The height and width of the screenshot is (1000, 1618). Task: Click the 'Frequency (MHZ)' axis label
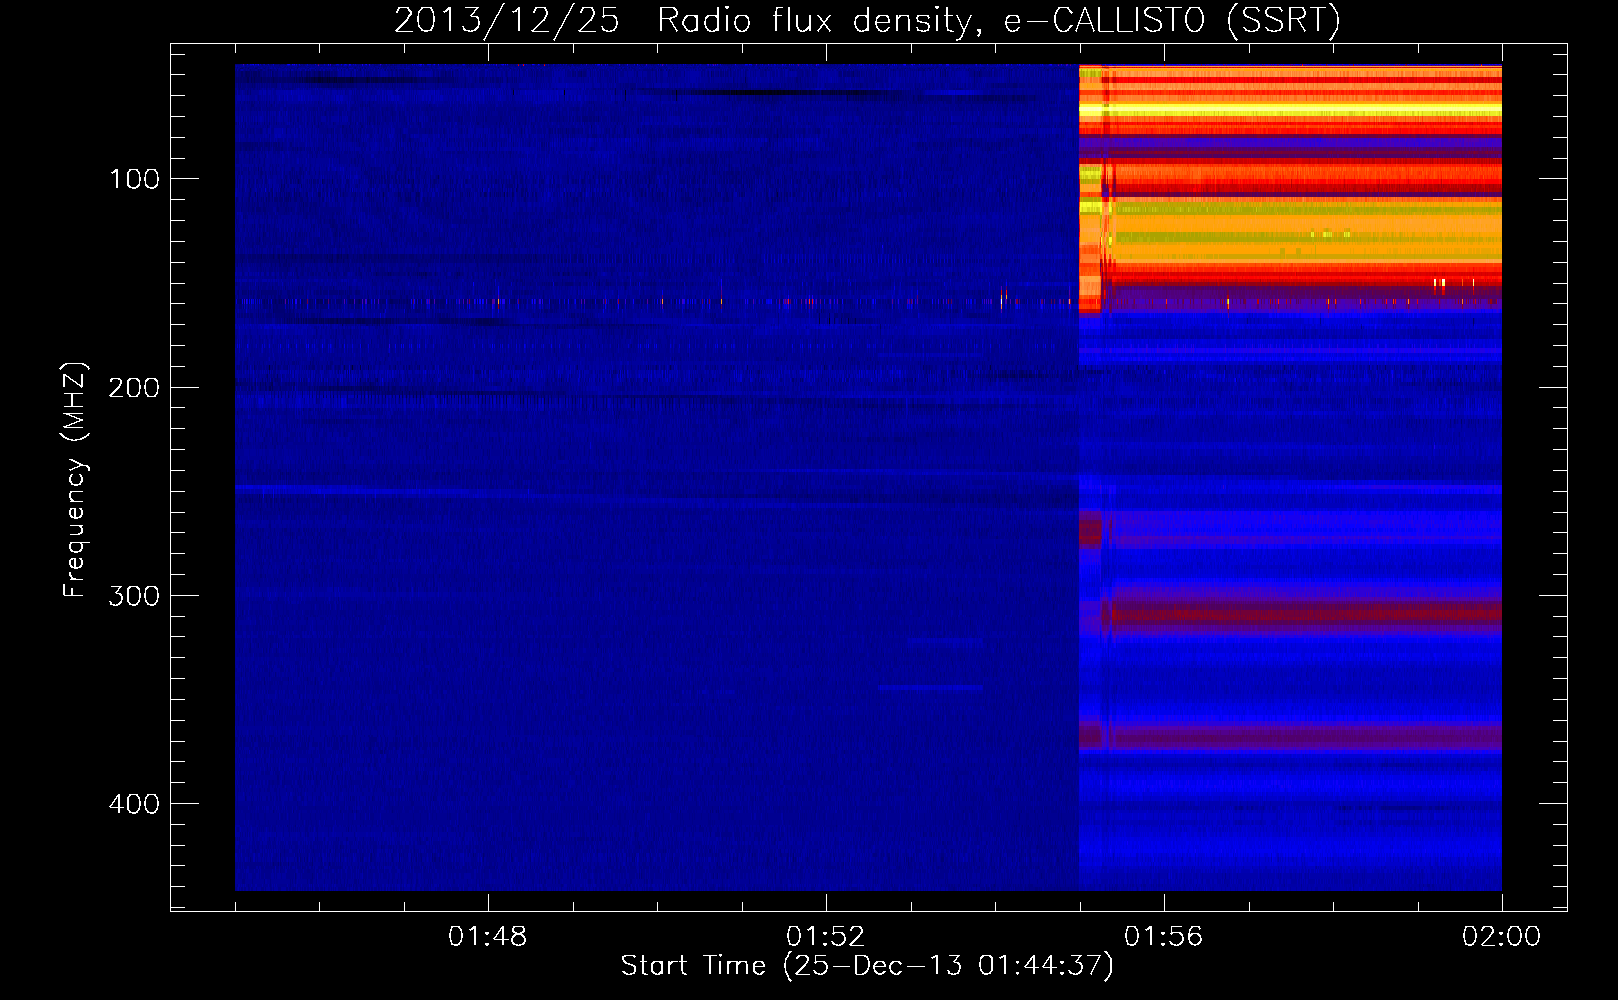tap(75, 480)
